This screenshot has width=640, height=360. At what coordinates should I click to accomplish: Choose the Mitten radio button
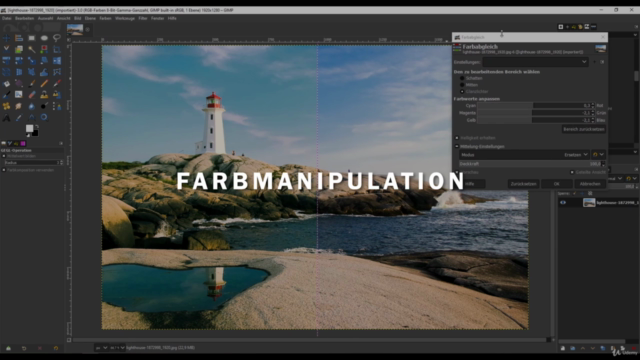pyautogui.click(x=462, y=85)
